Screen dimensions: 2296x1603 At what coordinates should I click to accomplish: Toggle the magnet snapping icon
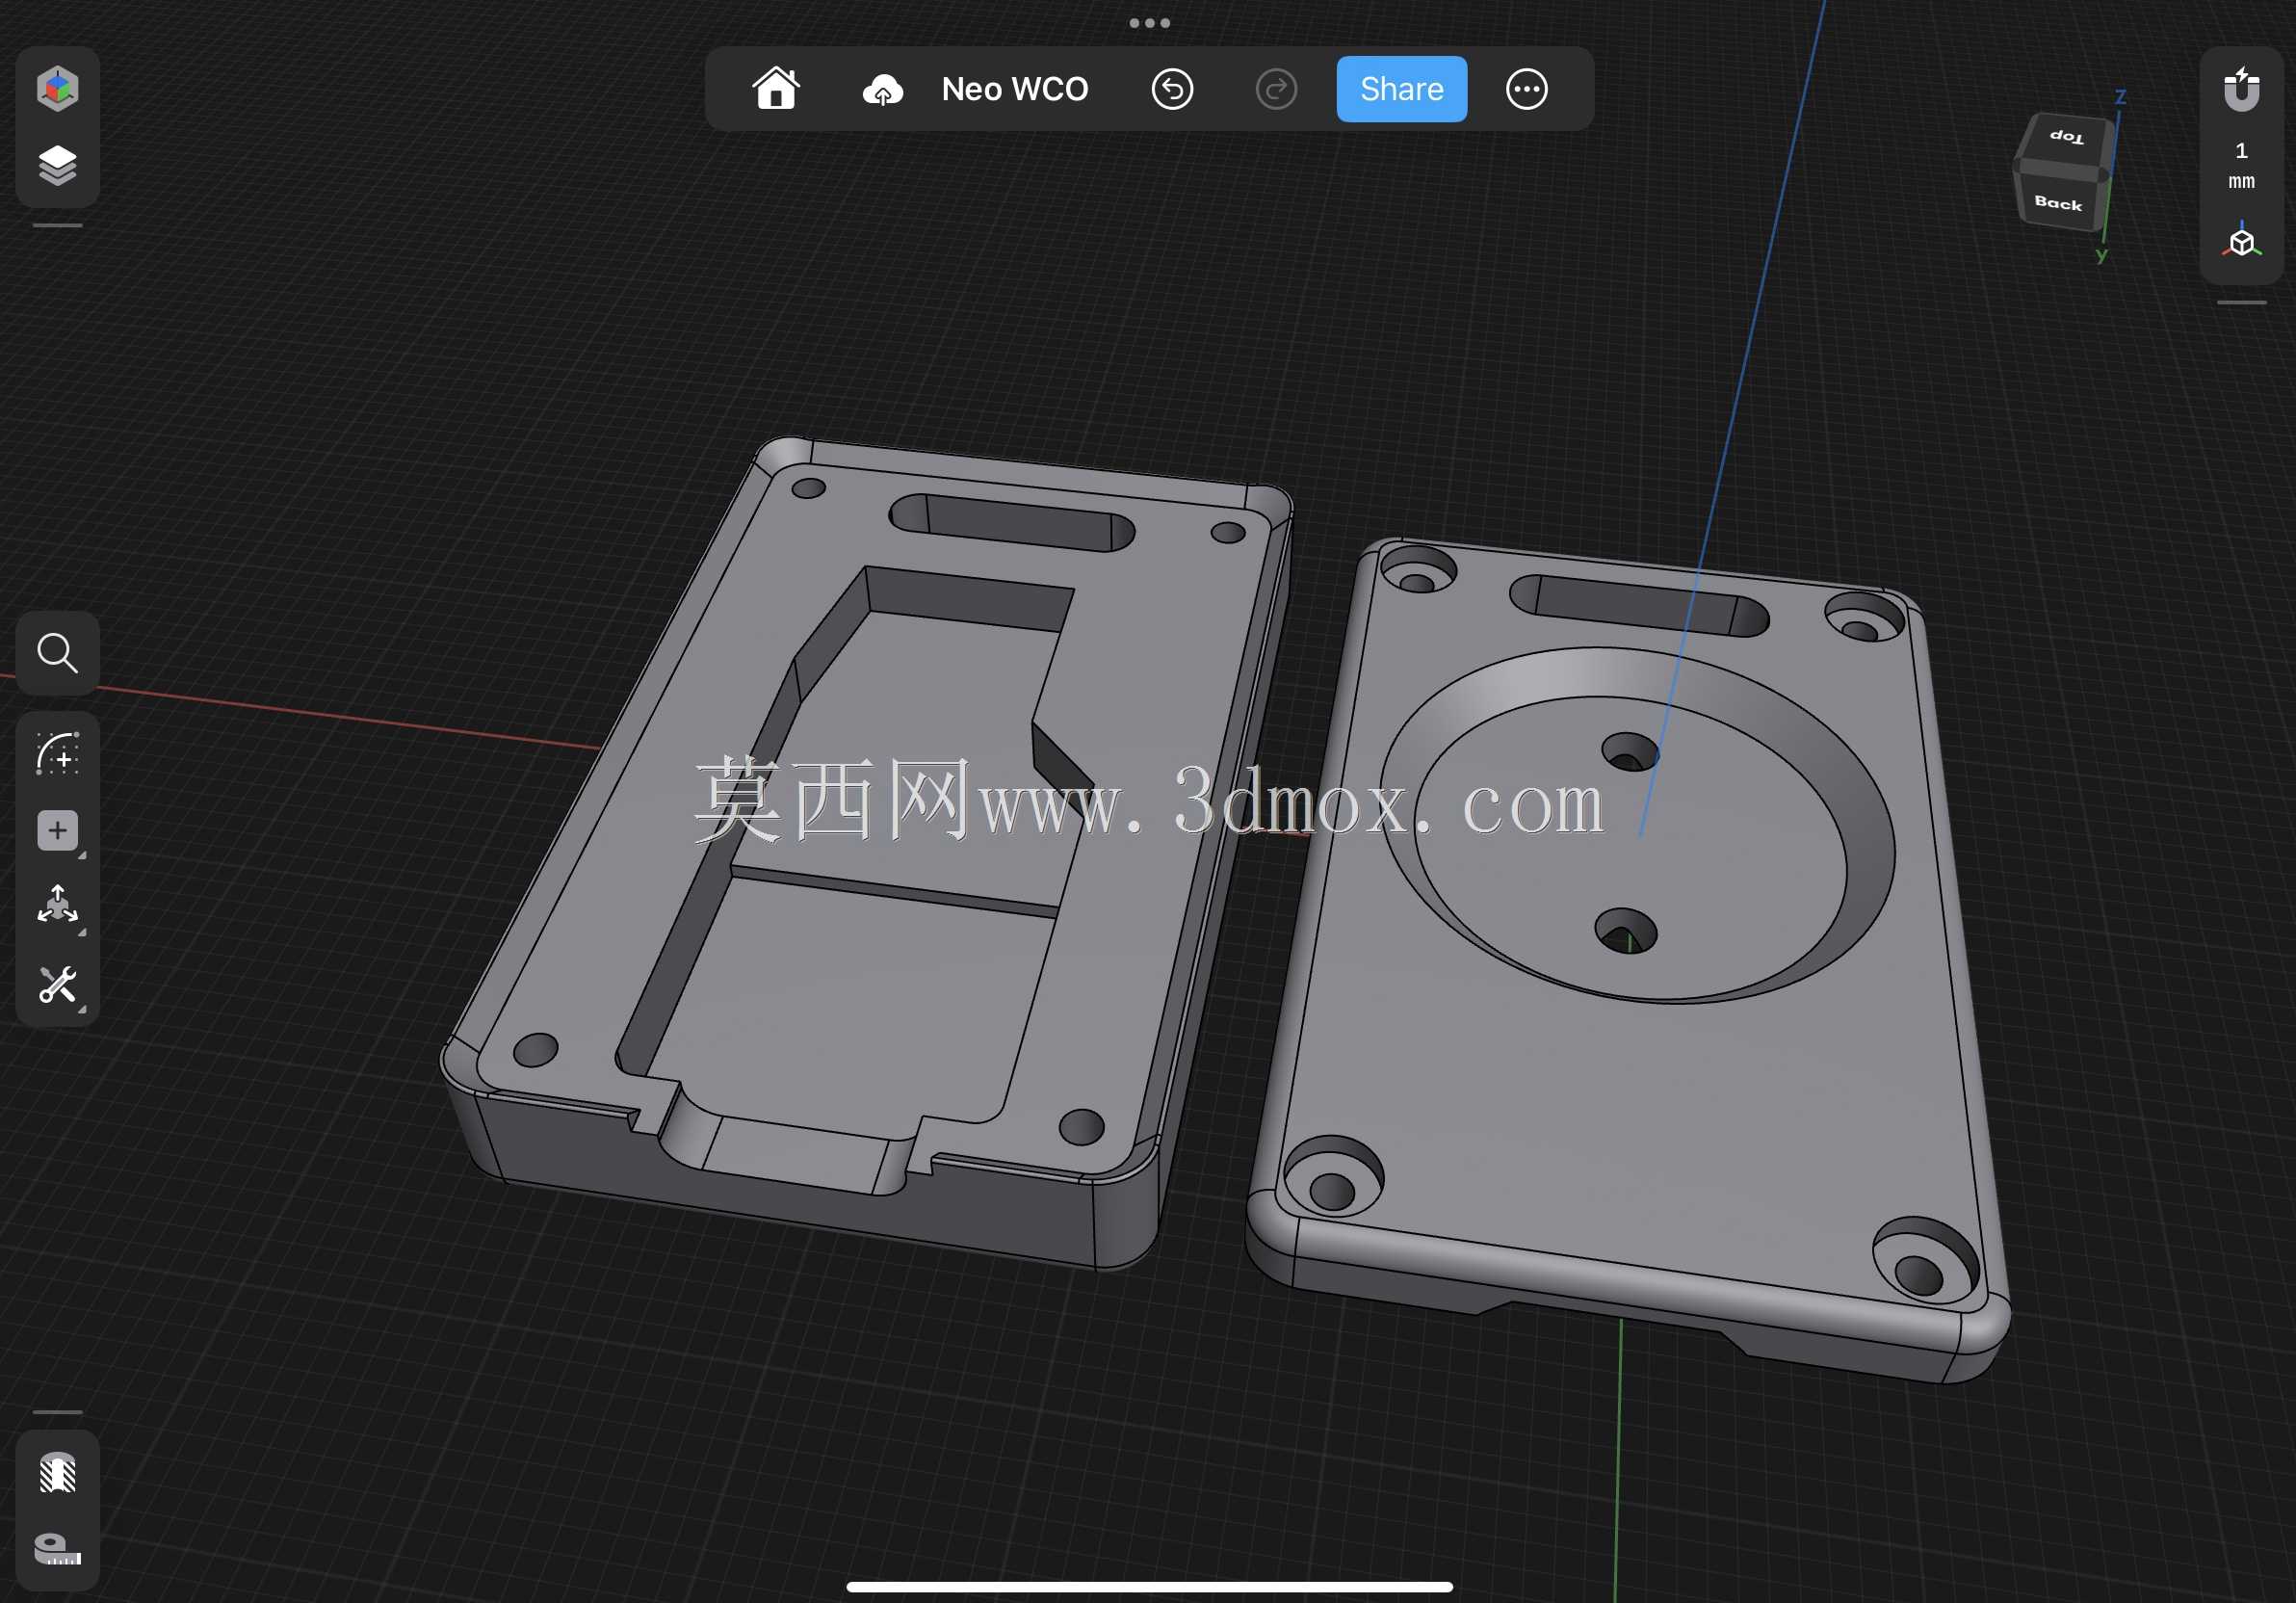(2241, 89)
